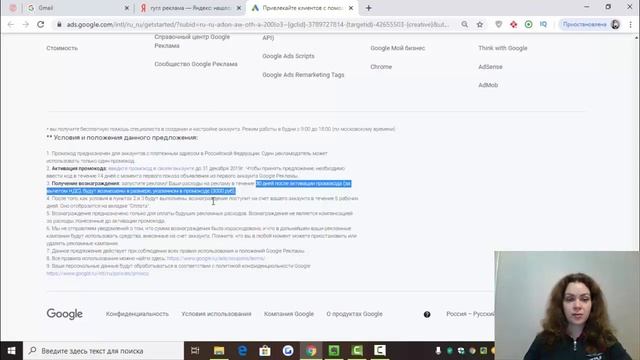Open the IQ extension icon
Screen dimensions: 640x360
[543, 24]
